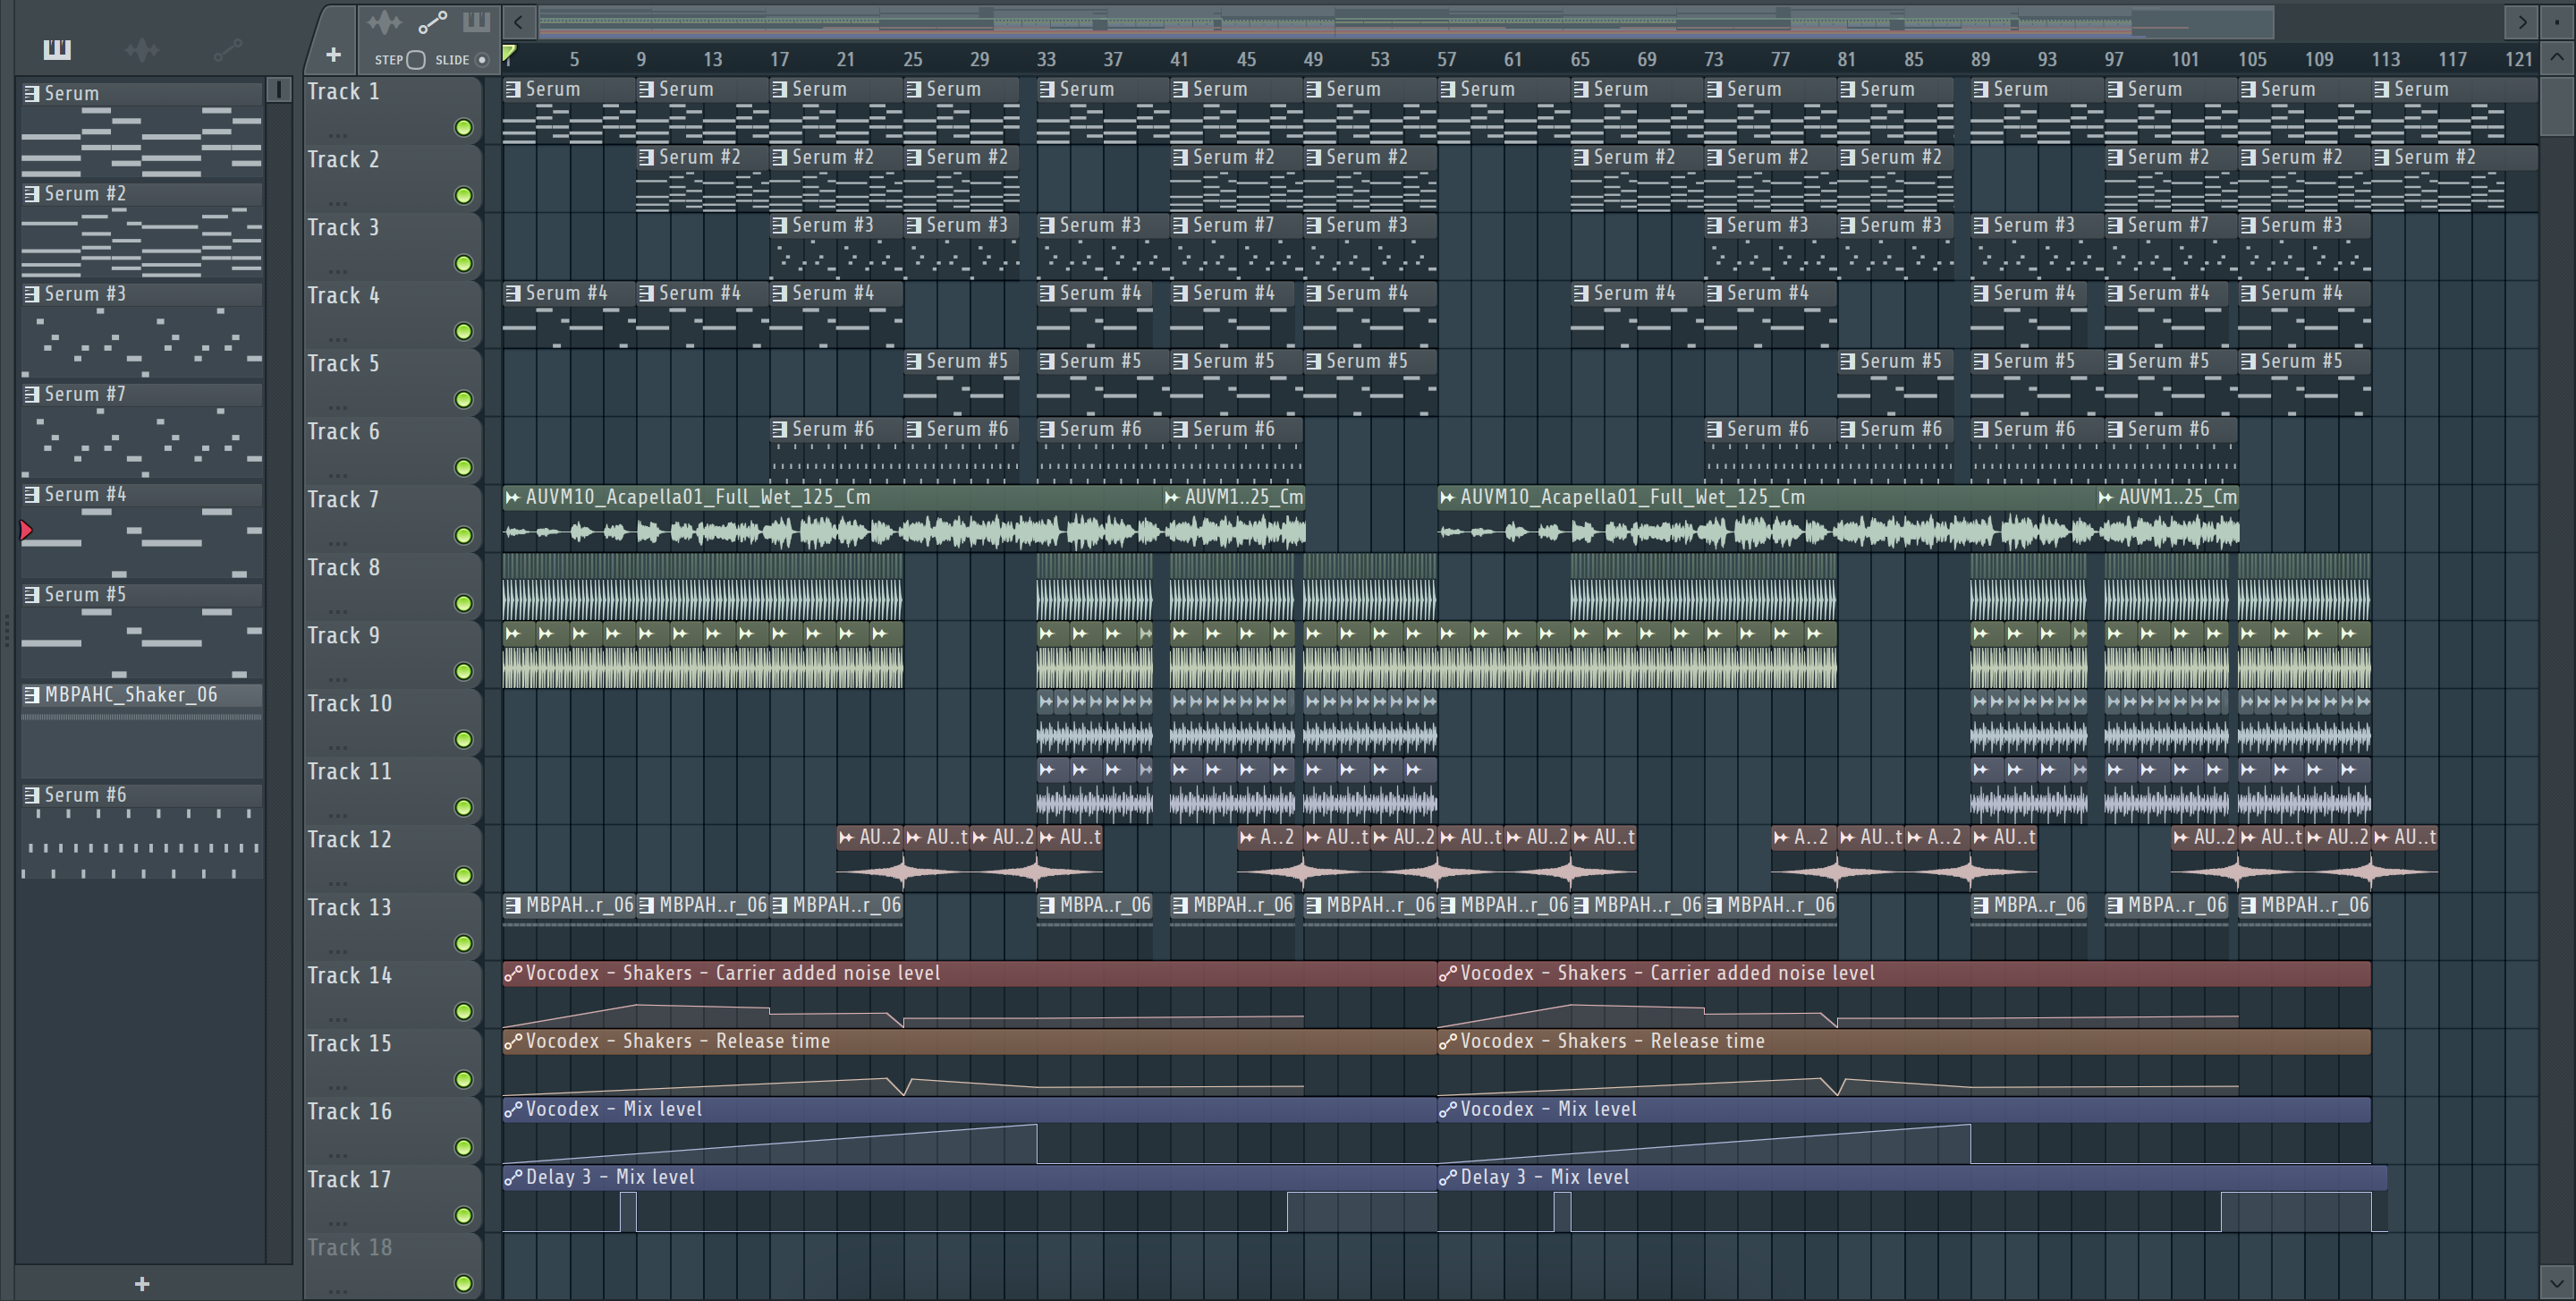Open clip menu of the first Vocodex Mix level clip

tap(513, 1109)
